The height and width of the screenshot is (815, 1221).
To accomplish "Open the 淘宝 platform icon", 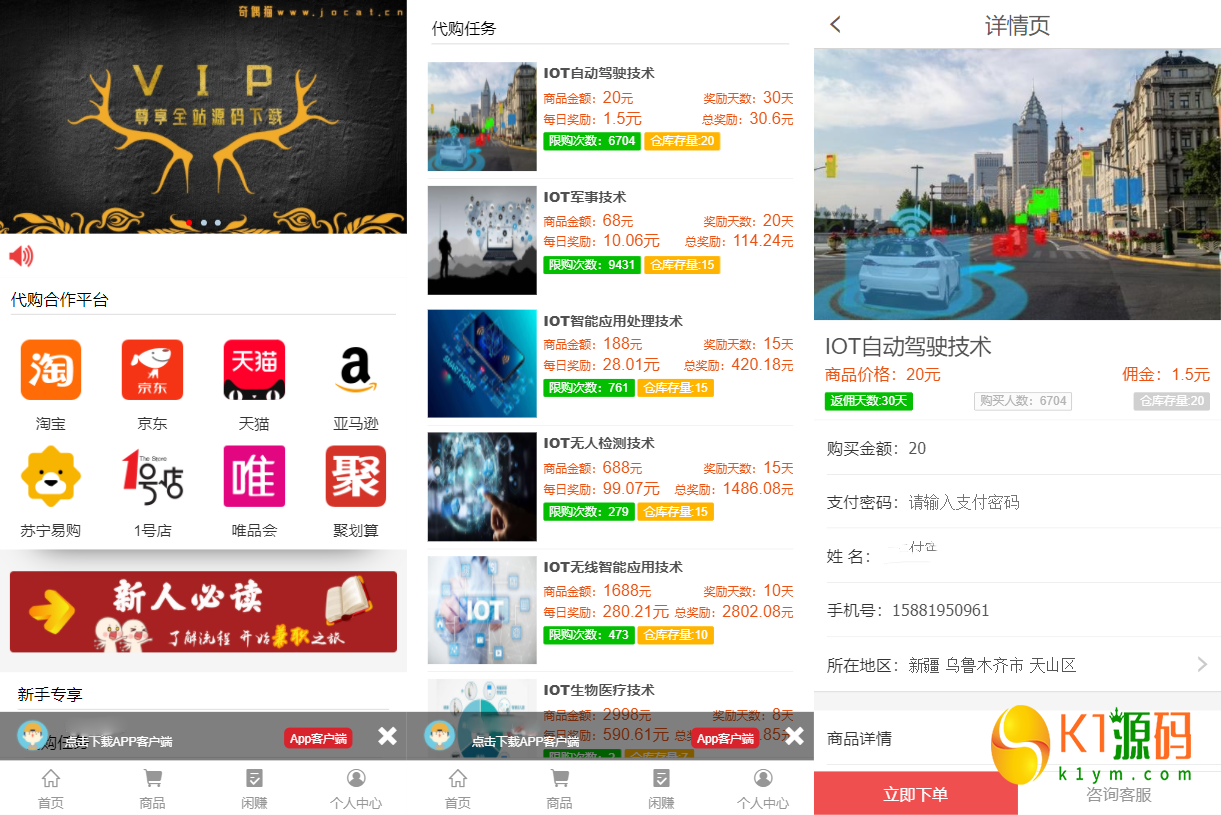I will click(51, 370).
